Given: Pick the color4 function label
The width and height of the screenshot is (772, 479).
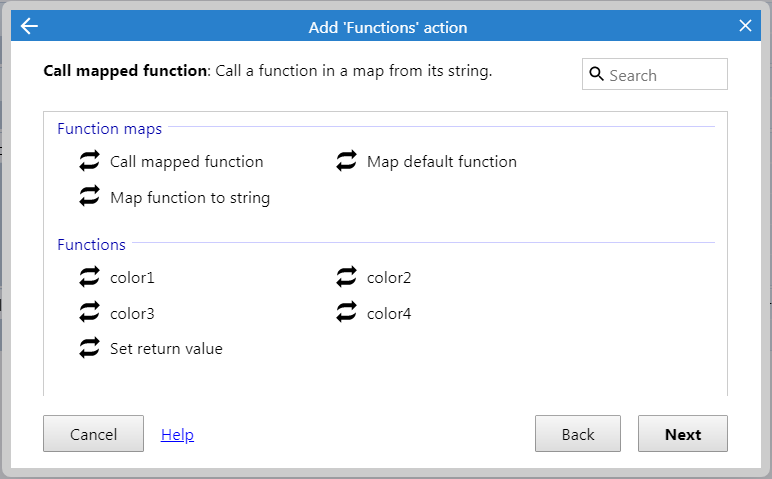Looking at the screenshot, I should click(389, 314).
